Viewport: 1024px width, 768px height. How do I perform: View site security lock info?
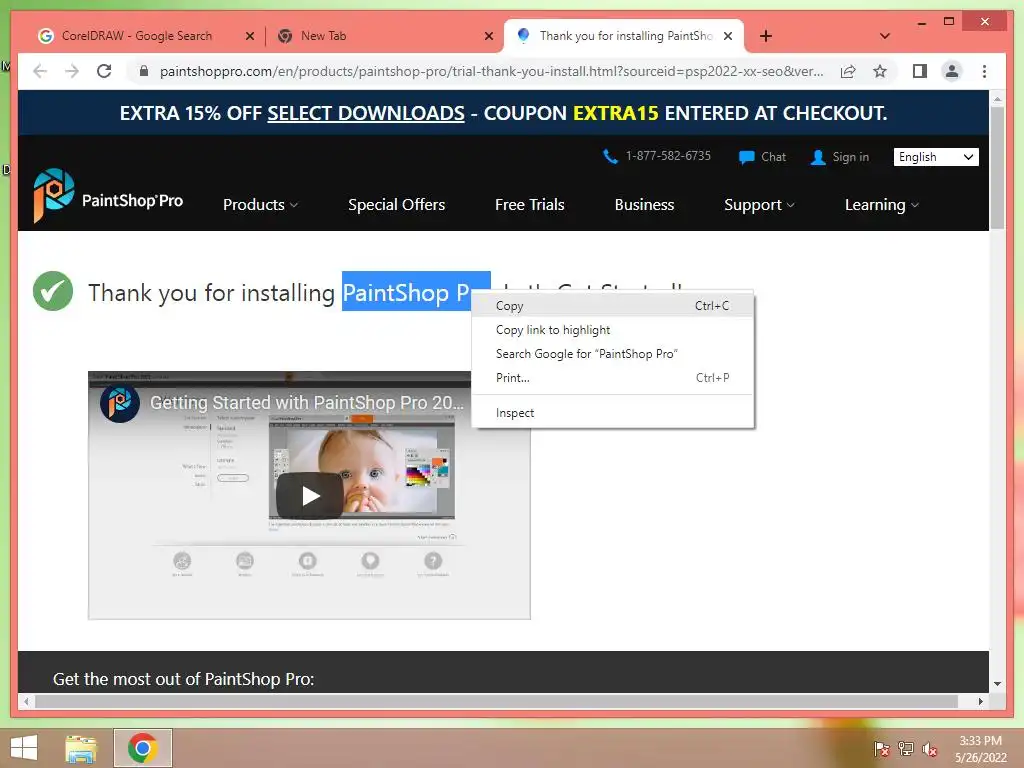144,71
